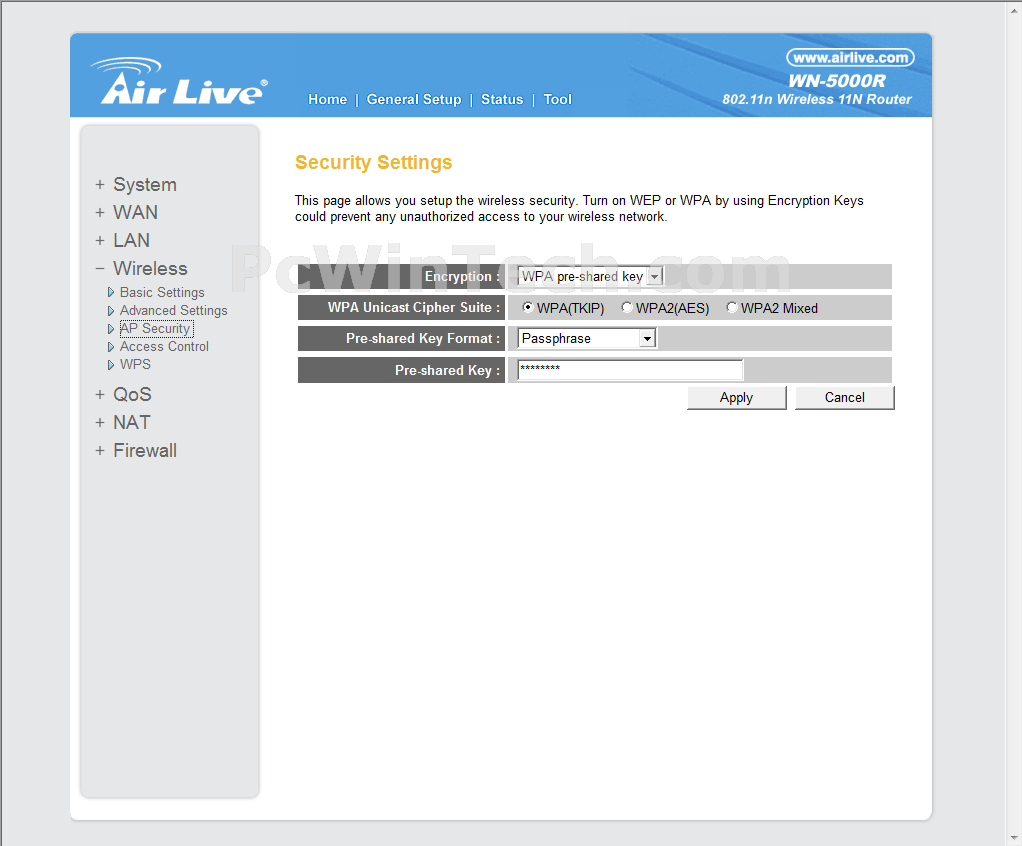Click the arrow icon beside Access Control

point(111,347)
